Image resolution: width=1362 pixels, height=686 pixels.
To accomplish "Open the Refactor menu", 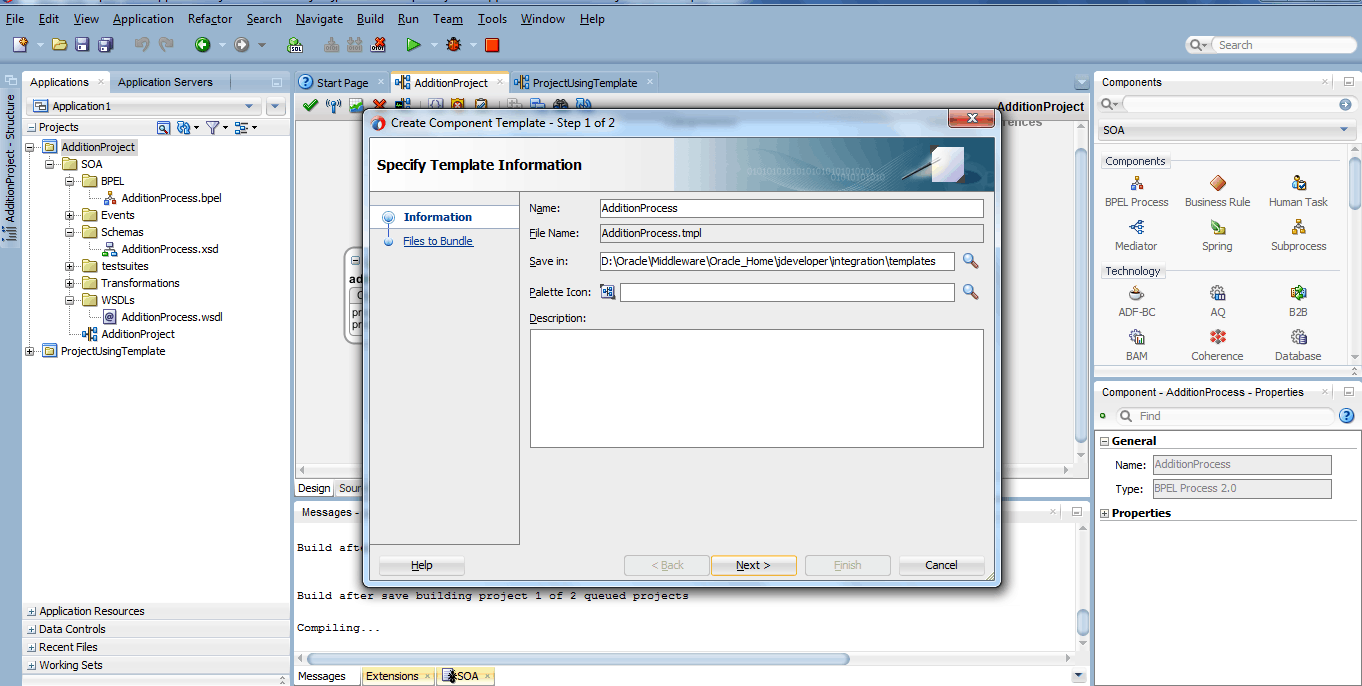I will tap(210, 19).
